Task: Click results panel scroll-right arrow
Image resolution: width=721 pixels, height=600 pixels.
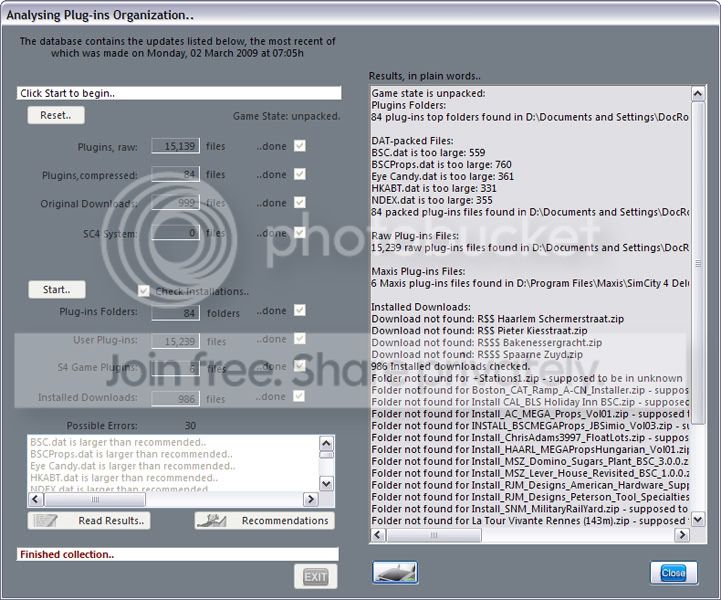Action: [x=682, y=535]
